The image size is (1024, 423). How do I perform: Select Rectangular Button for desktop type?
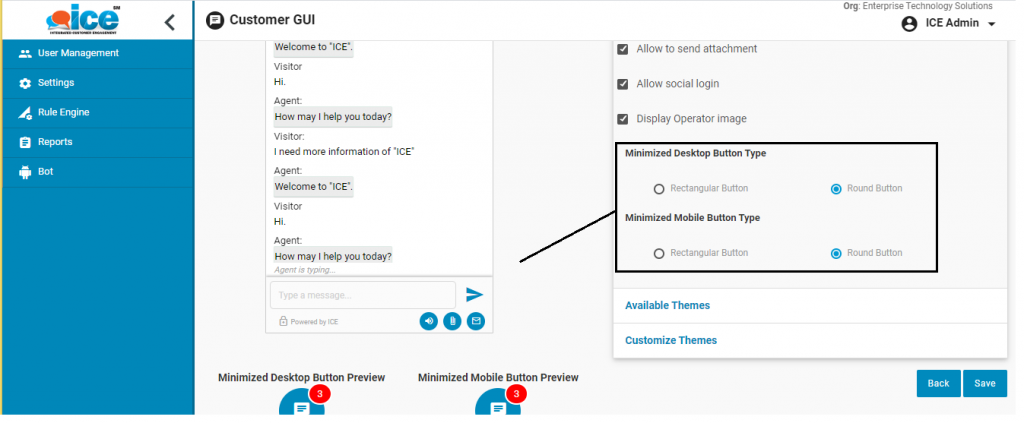point(659,189)
